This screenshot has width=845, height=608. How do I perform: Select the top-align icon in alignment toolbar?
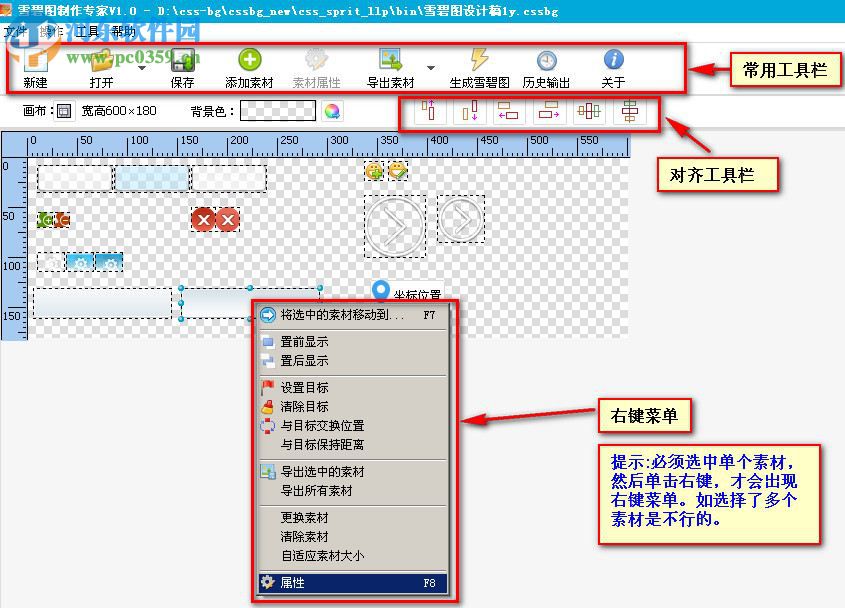pos(429,110)
